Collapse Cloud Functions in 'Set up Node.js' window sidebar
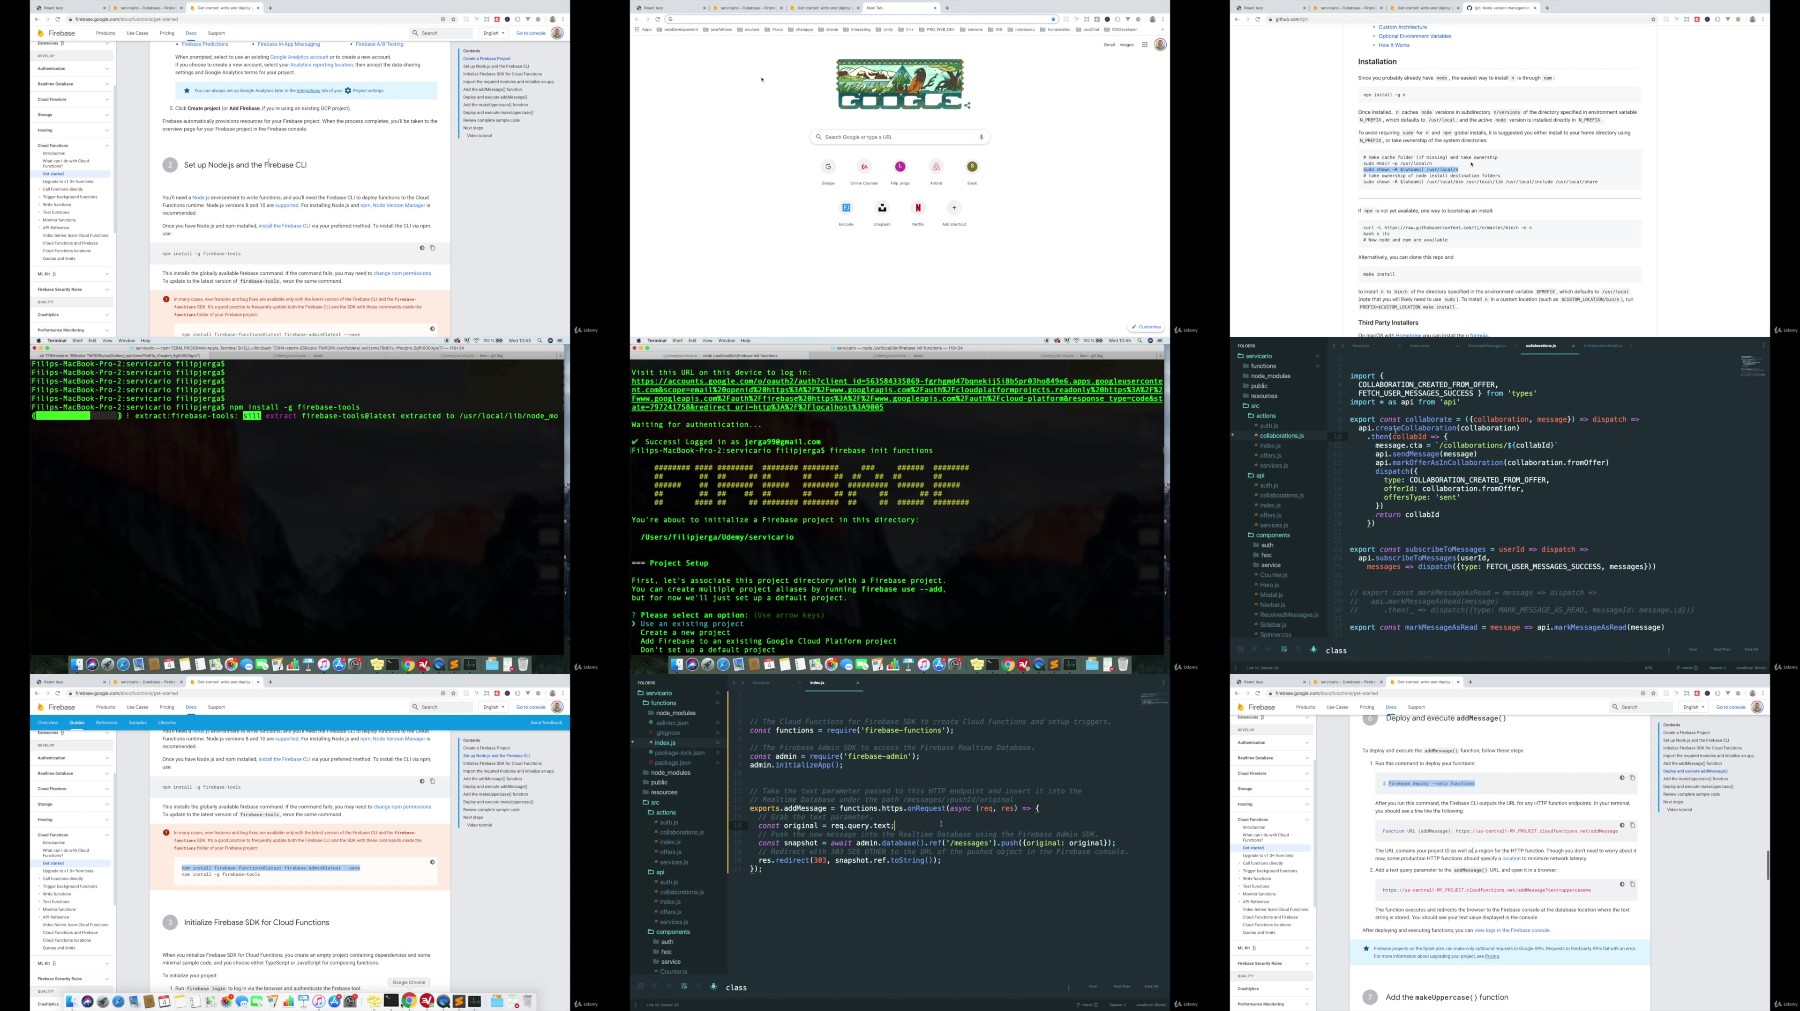 tap(107, 146)
